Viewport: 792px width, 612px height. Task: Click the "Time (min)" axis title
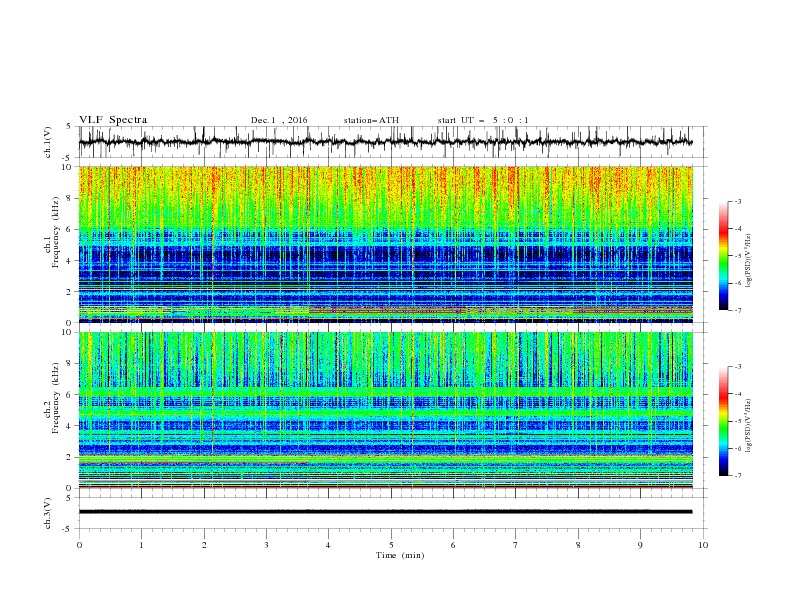tap(400, 555)
